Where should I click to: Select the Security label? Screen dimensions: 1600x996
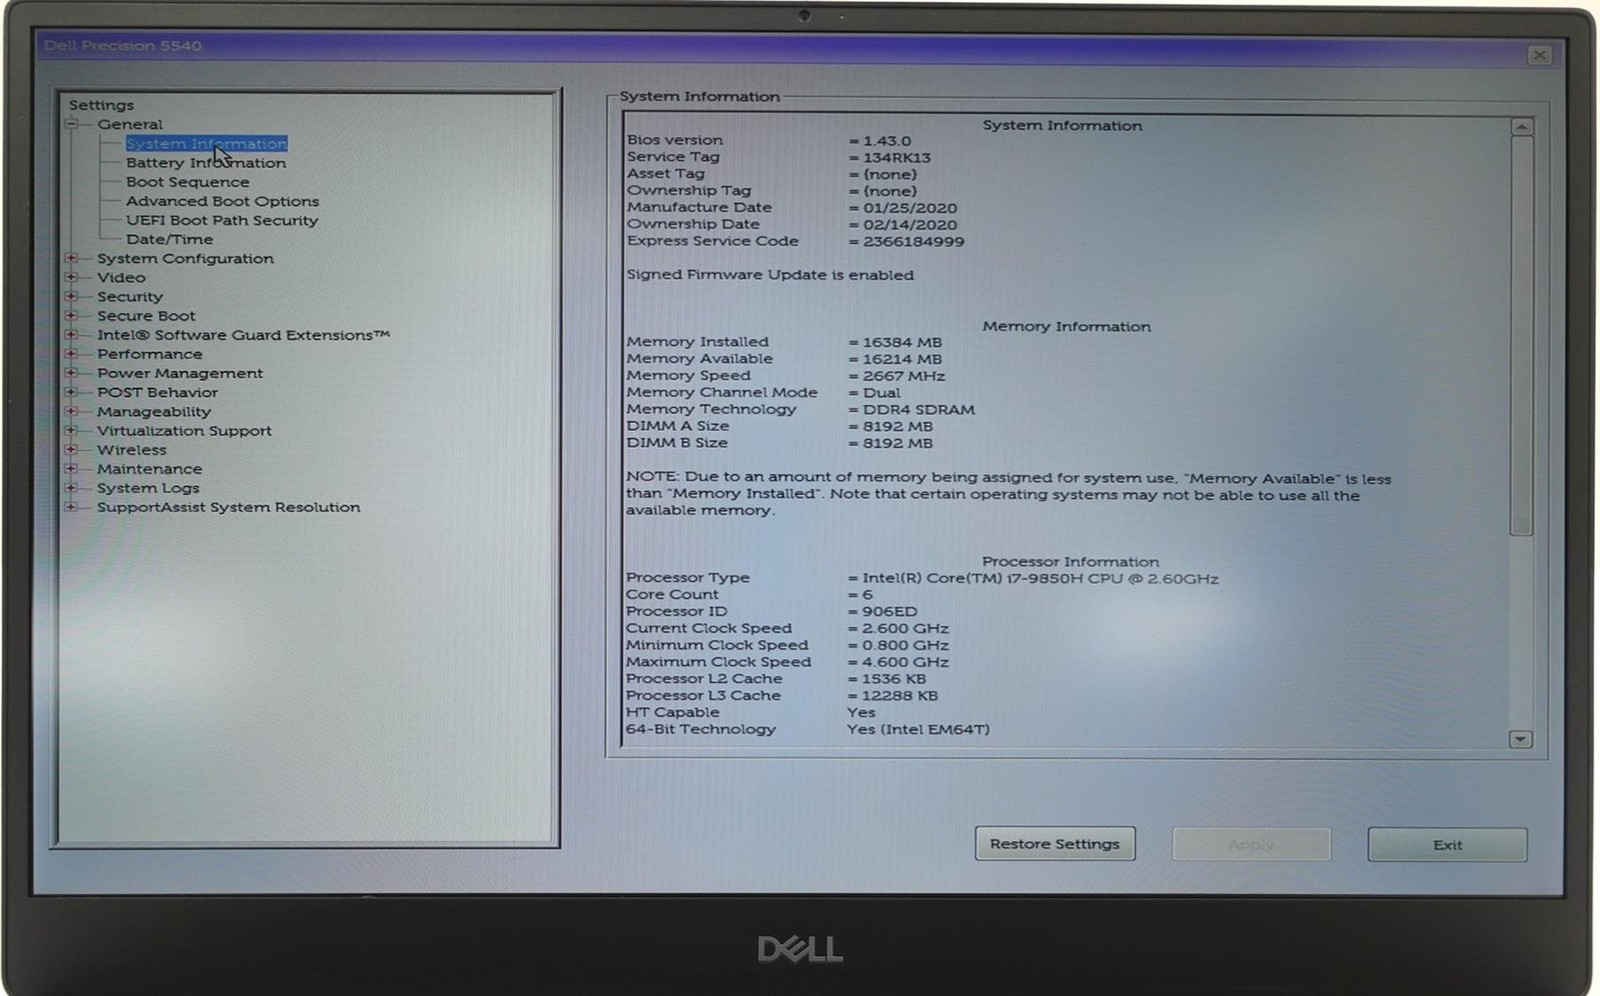[x=129, y=296]
